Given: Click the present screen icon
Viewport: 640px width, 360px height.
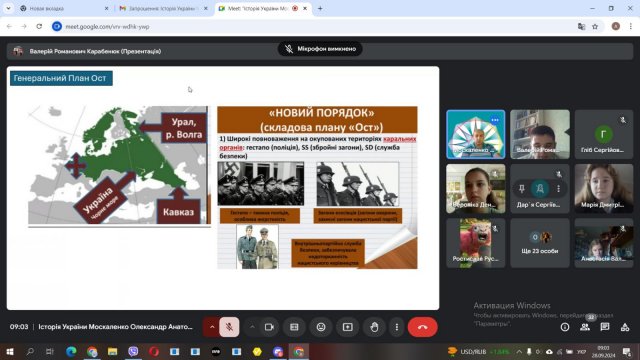Looking at the screenshot, I should (x=347, y=327).
